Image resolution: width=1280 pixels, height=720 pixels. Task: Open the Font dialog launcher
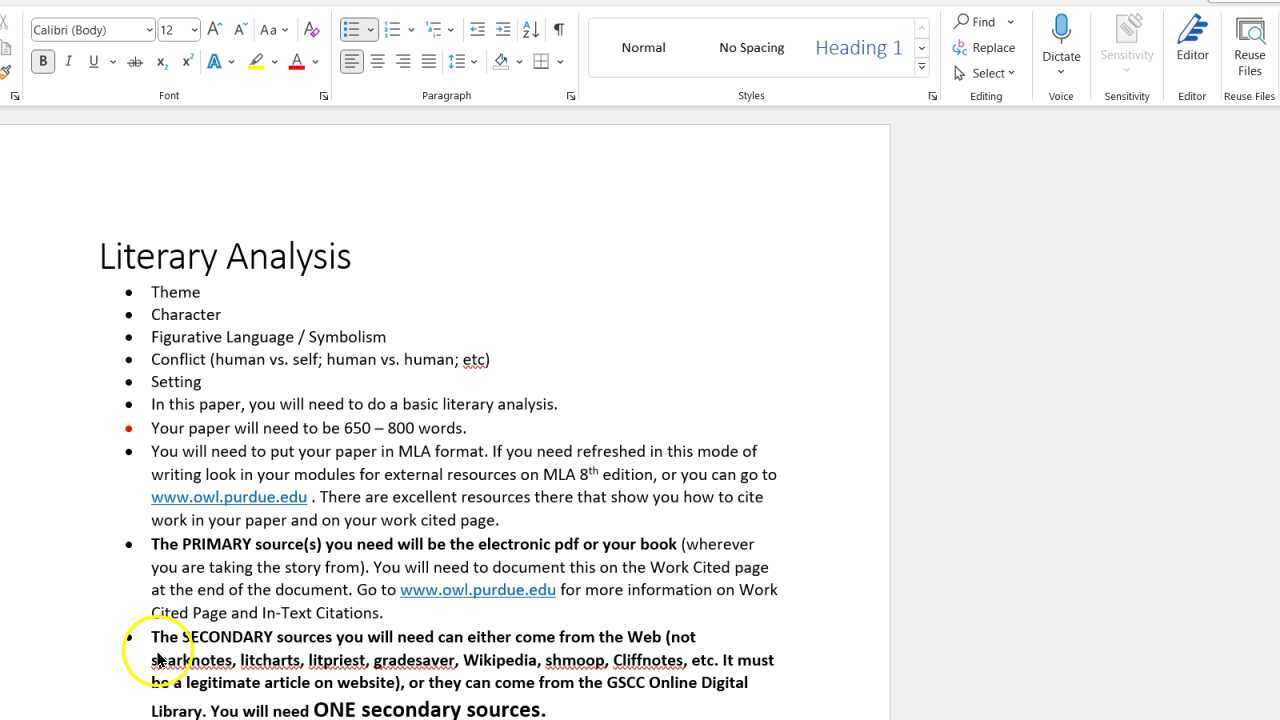pos(323,95)
